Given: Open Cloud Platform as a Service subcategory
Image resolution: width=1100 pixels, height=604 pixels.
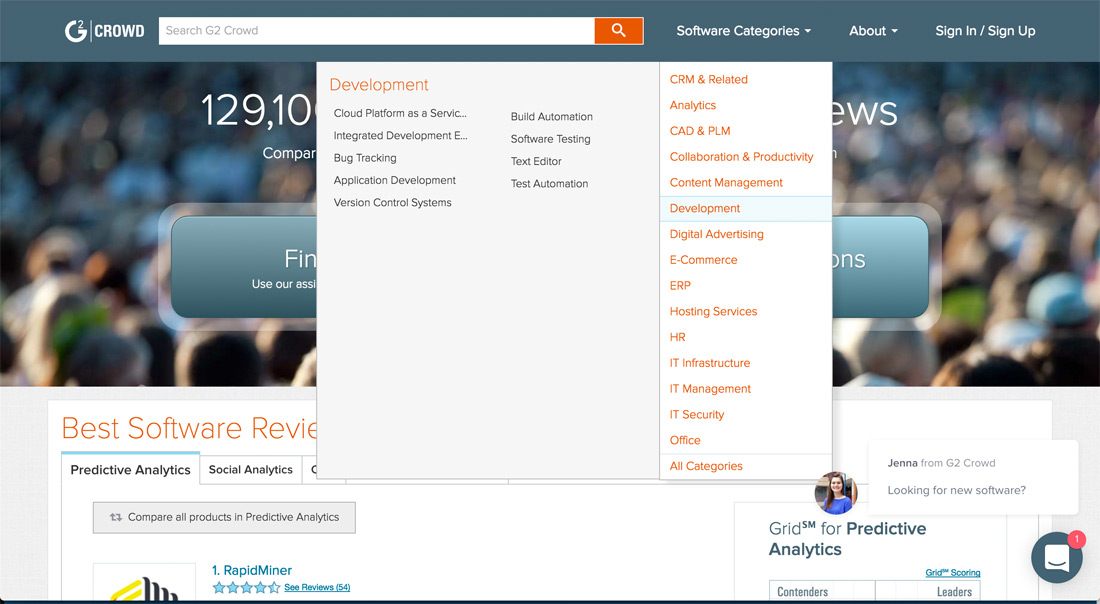Looking at the screenshot, I should [400, 113].
